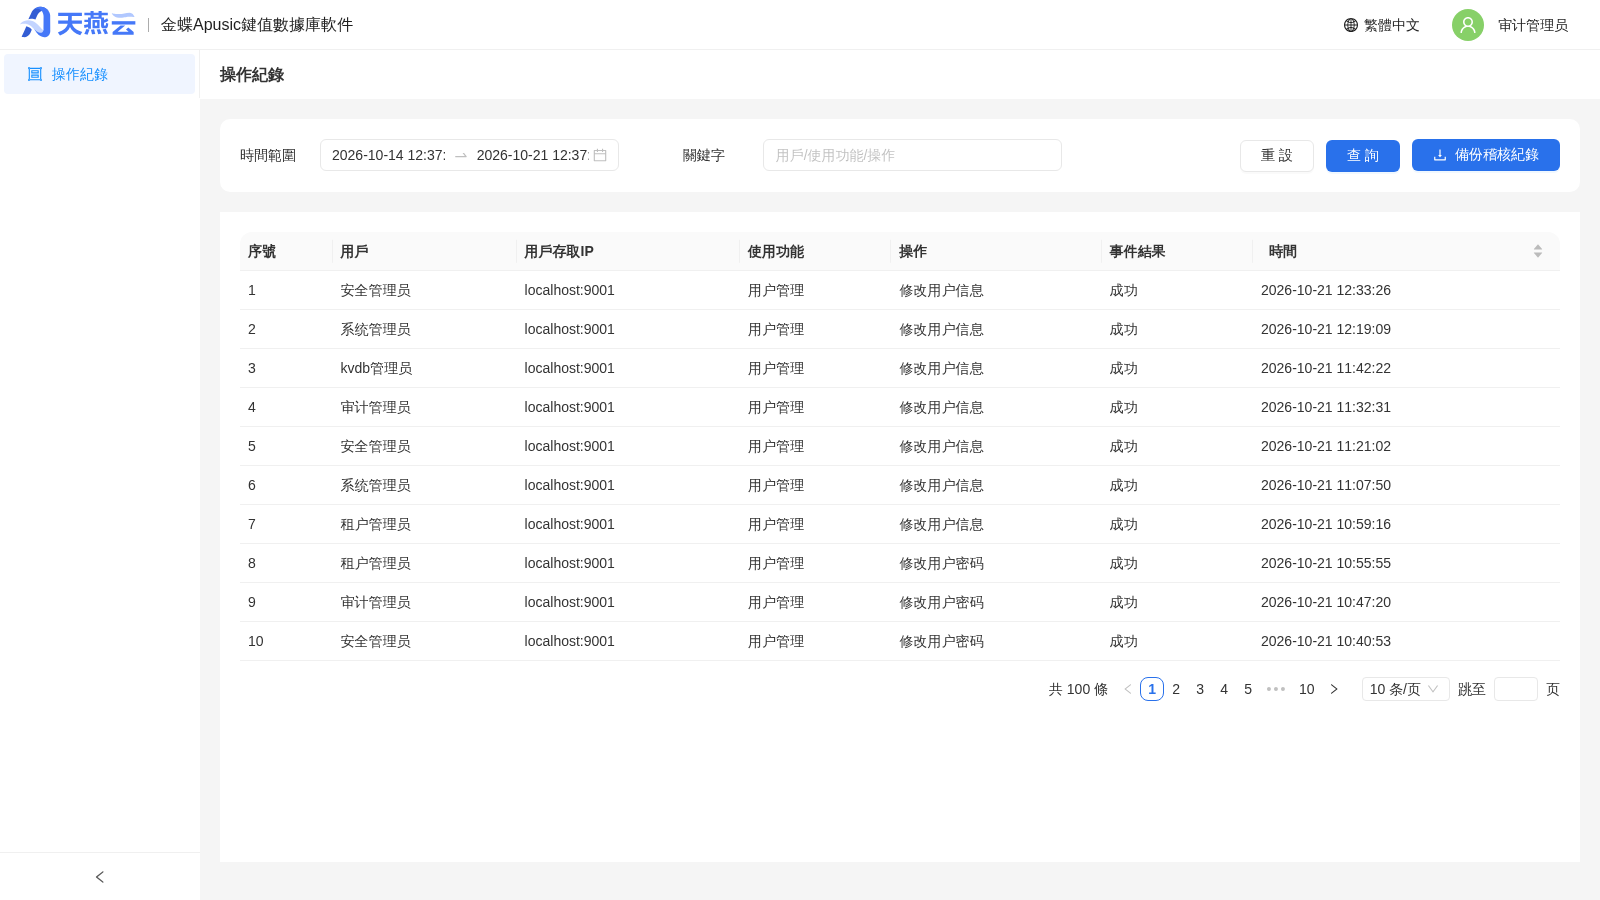Focus the 關鍵字 search field
The image size is (1600, 900).
pyautogui.click(x=912, y=155)
